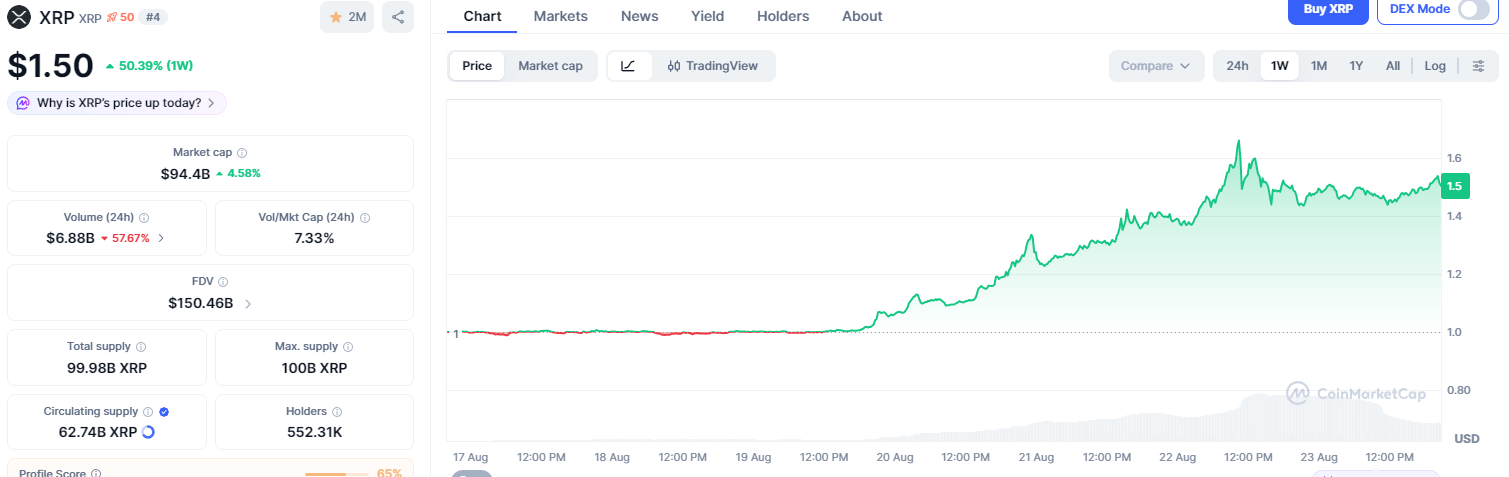
Task: Select the 1M time range
Action: (x=1319, y=66)
